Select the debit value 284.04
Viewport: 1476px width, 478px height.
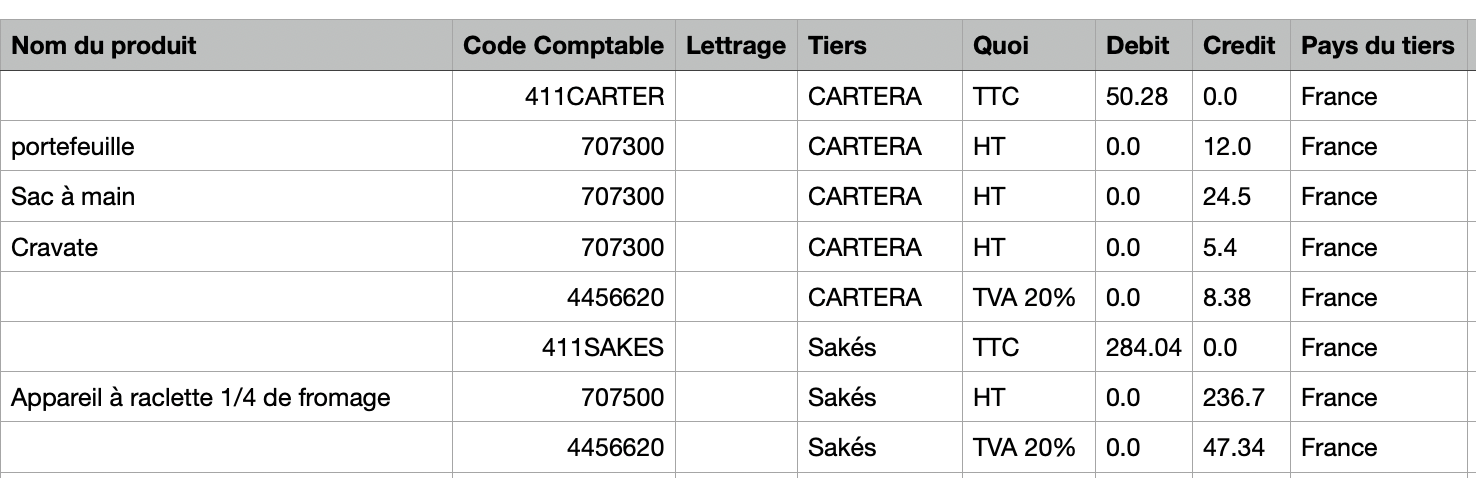[1144, 347]
